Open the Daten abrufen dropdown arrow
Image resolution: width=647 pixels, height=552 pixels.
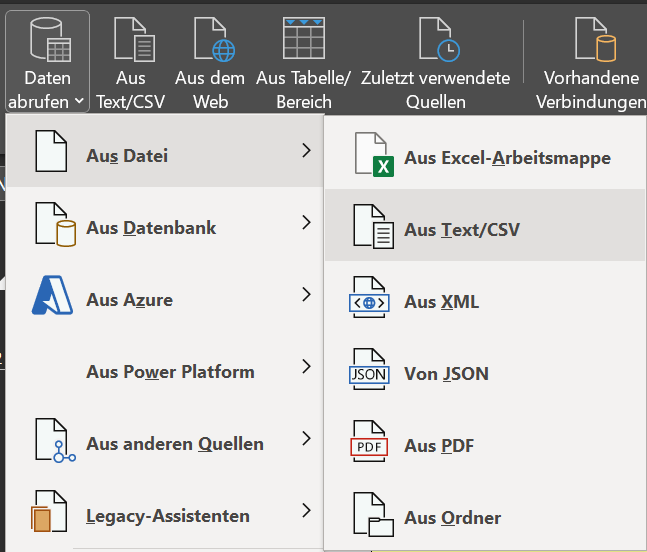tap(78, 102)
